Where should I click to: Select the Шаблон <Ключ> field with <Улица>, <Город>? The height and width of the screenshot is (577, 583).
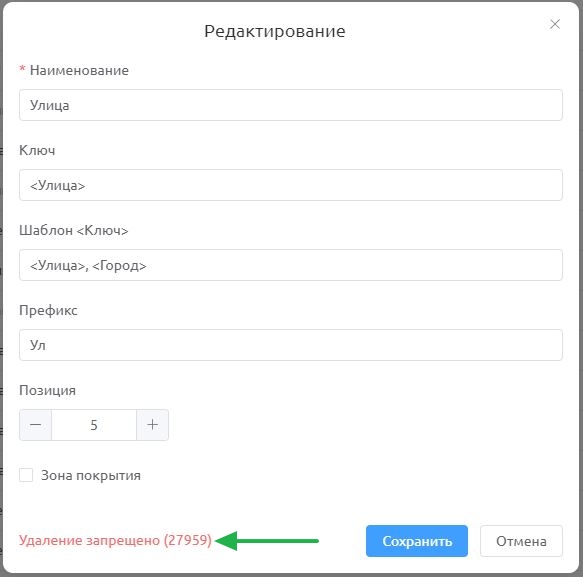[291, 265]
